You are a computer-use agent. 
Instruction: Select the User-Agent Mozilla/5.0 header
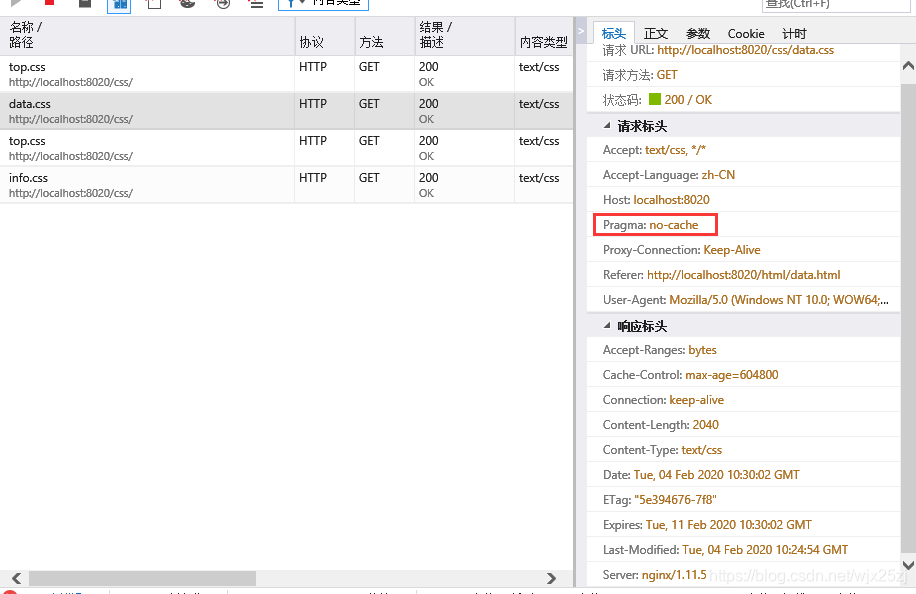(x=743, y=300)
